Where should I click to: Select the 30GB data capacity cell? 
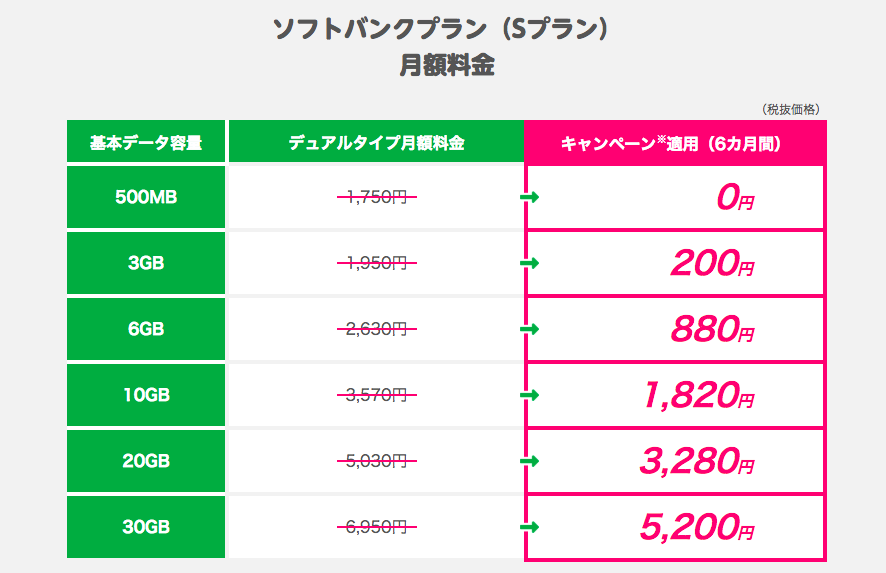tap(146, 527)
